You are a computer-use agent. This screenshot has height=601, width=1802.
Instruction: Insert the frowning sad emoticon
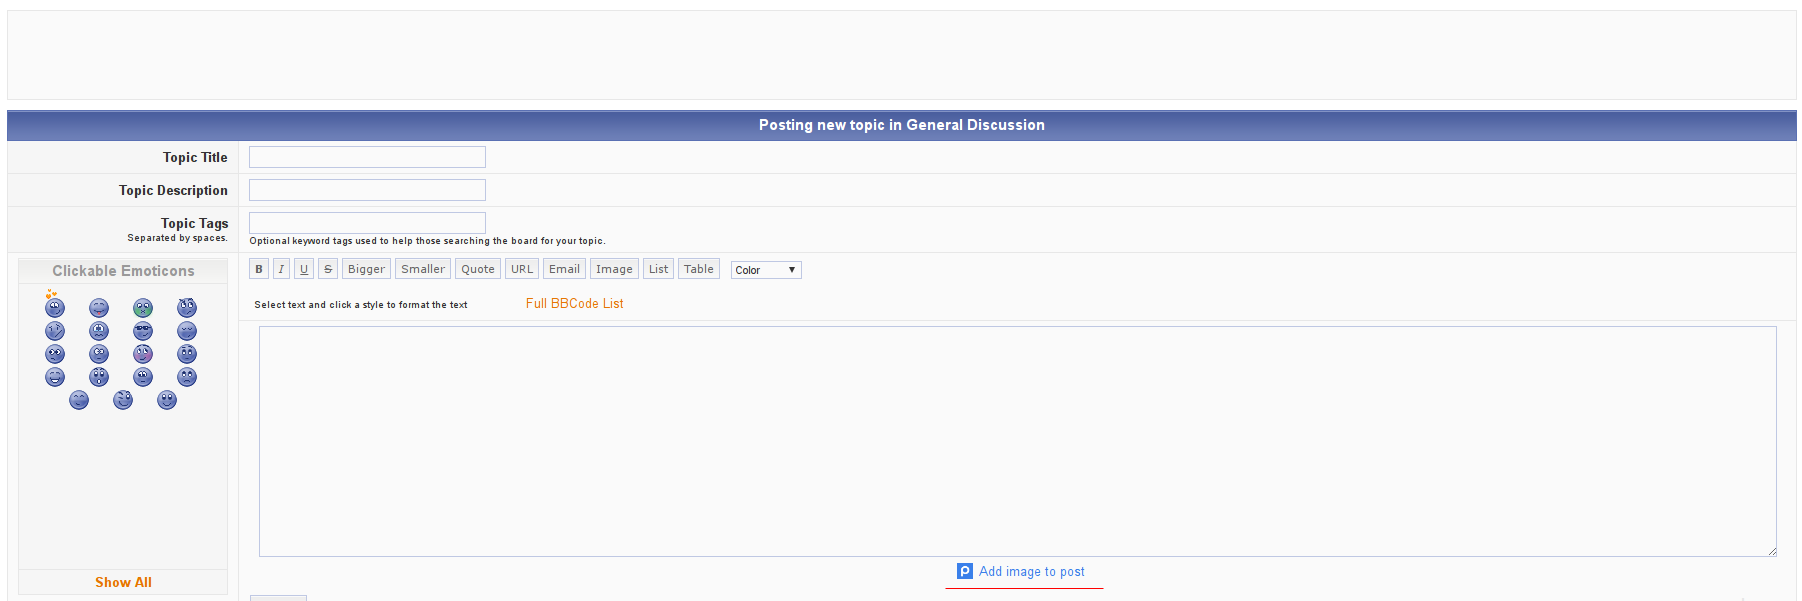[187, 377]
